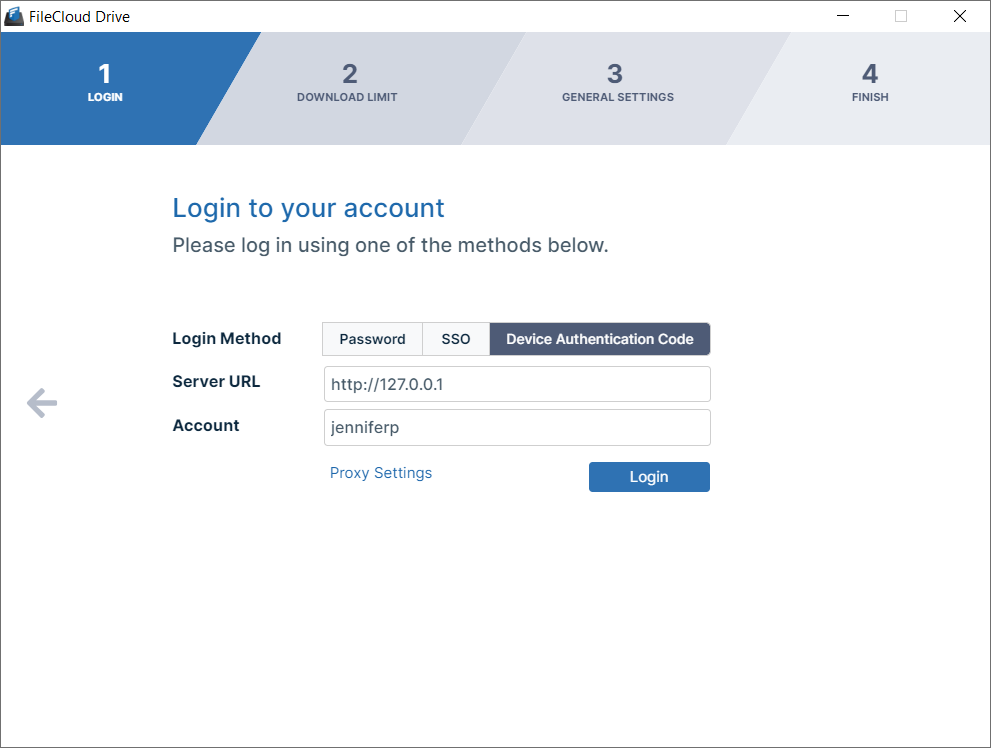991x748 pixels.
Task: Click the FileCloud Drive app icon in title bar
Action: coord(14,16)
